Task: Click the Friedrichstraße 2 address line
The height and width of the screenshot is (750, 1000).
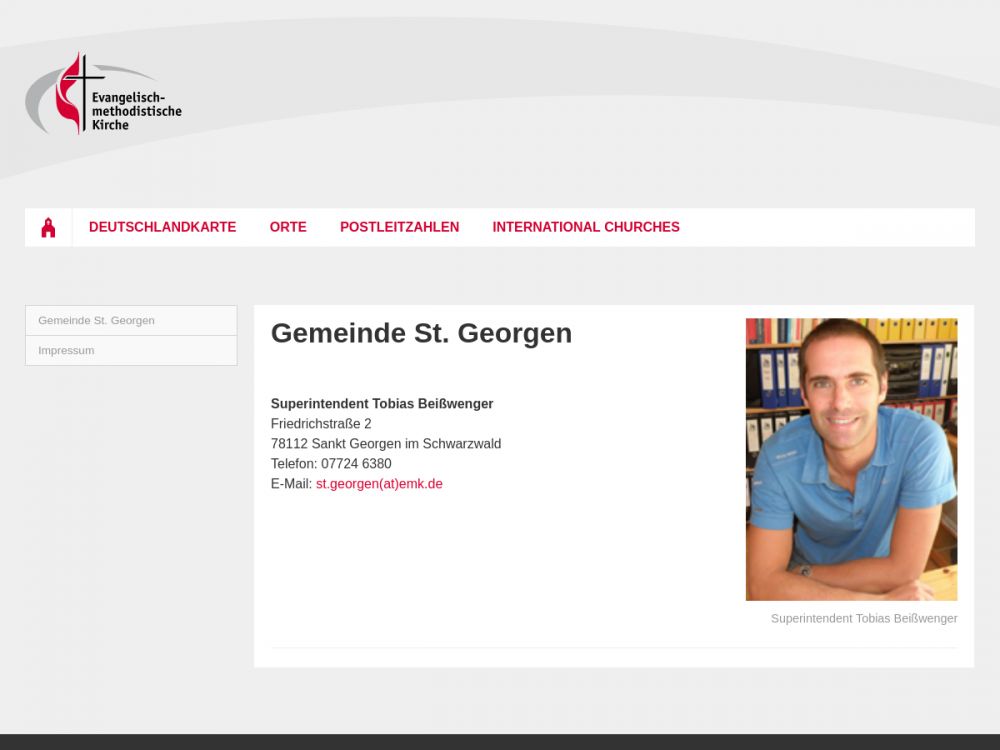Action: point(321,424)
